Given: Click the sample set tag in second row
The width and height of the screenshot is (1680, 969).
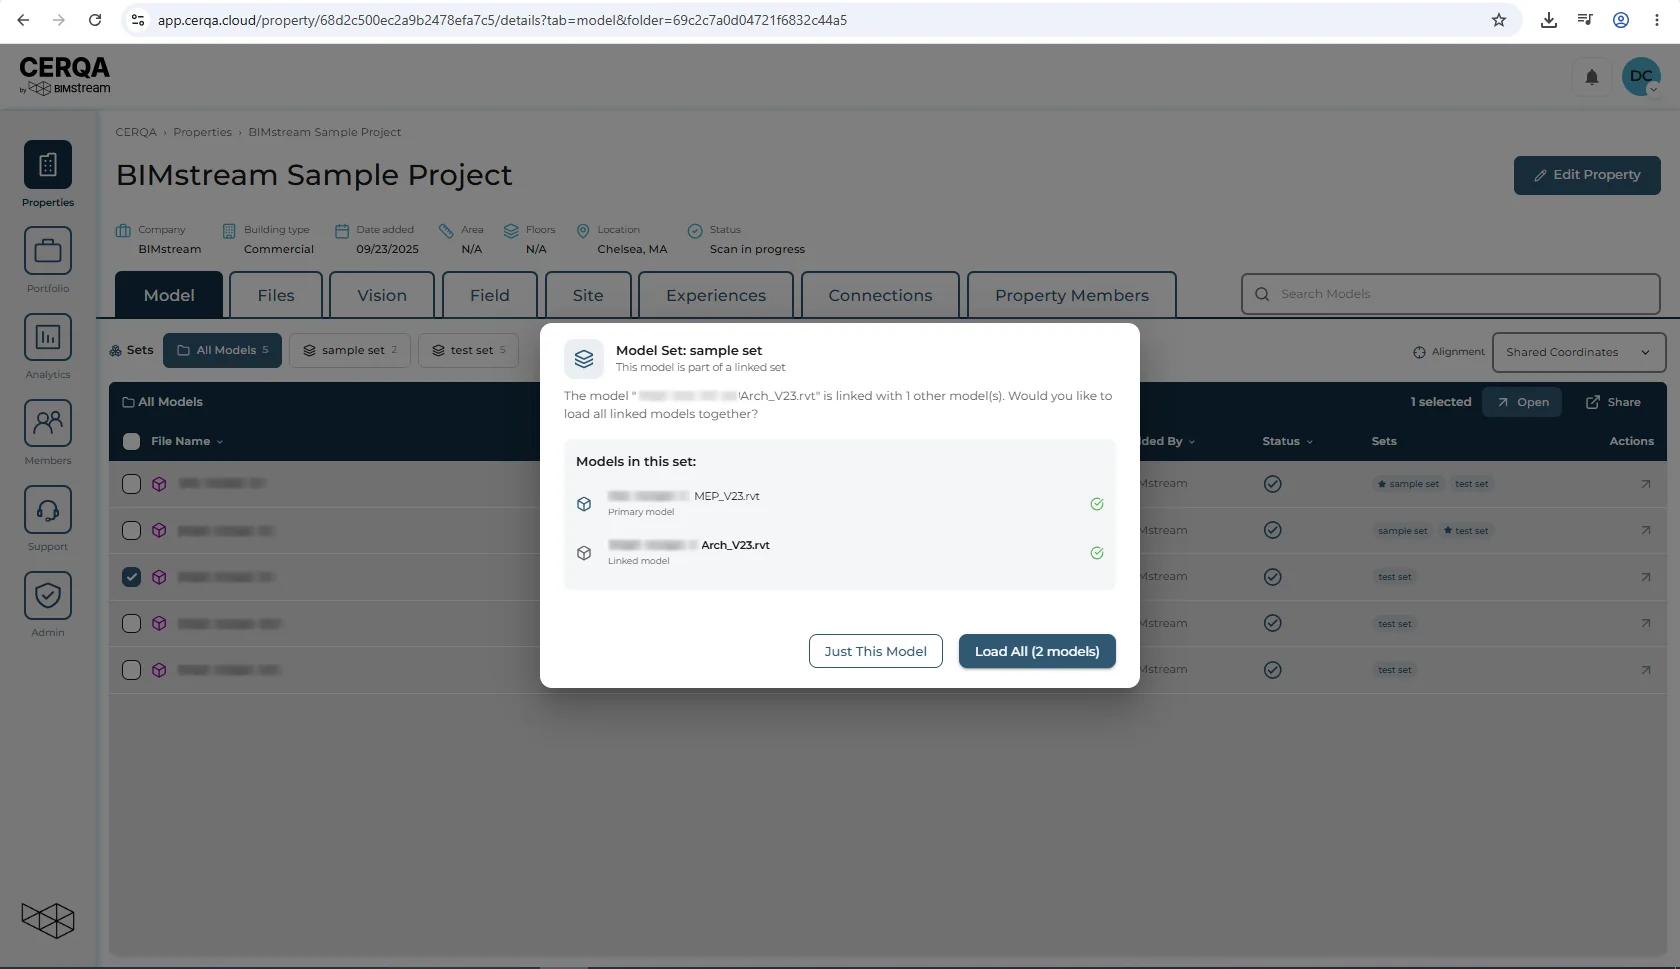Looking at the screenshot, I should 1403,531.
